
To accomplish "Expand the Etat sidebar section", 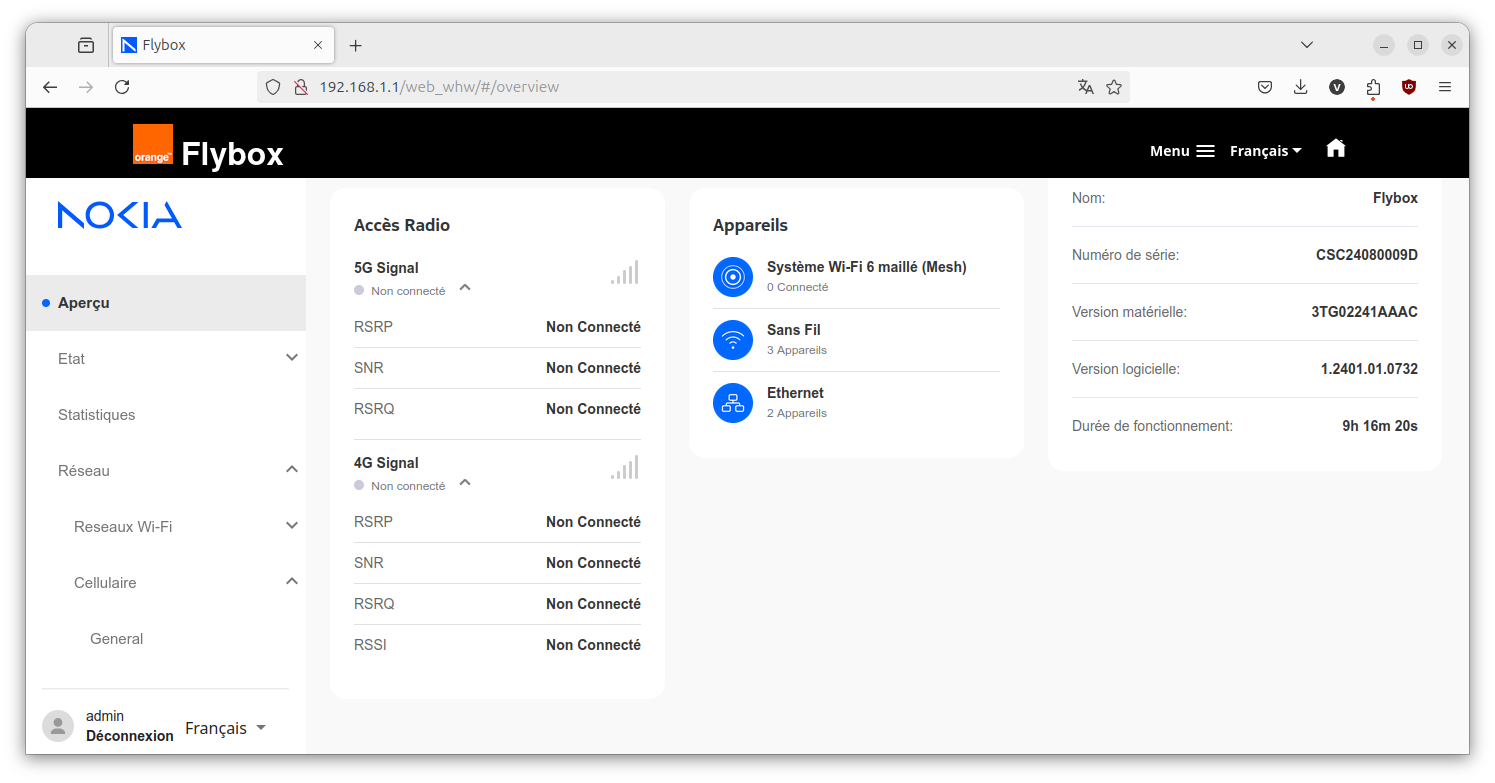I will 166,359.
